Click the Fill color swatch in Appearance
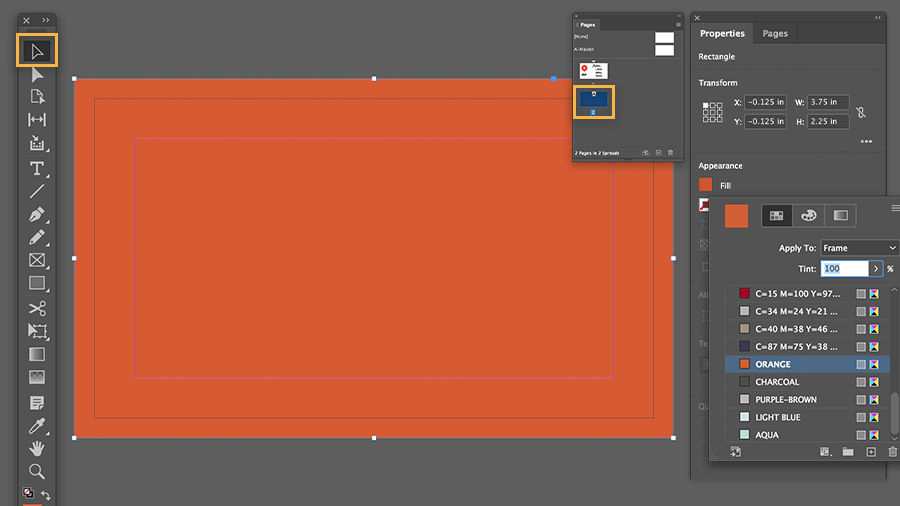Image resolution: width=900 pixels, height=506 pixels. coord(705,185)
